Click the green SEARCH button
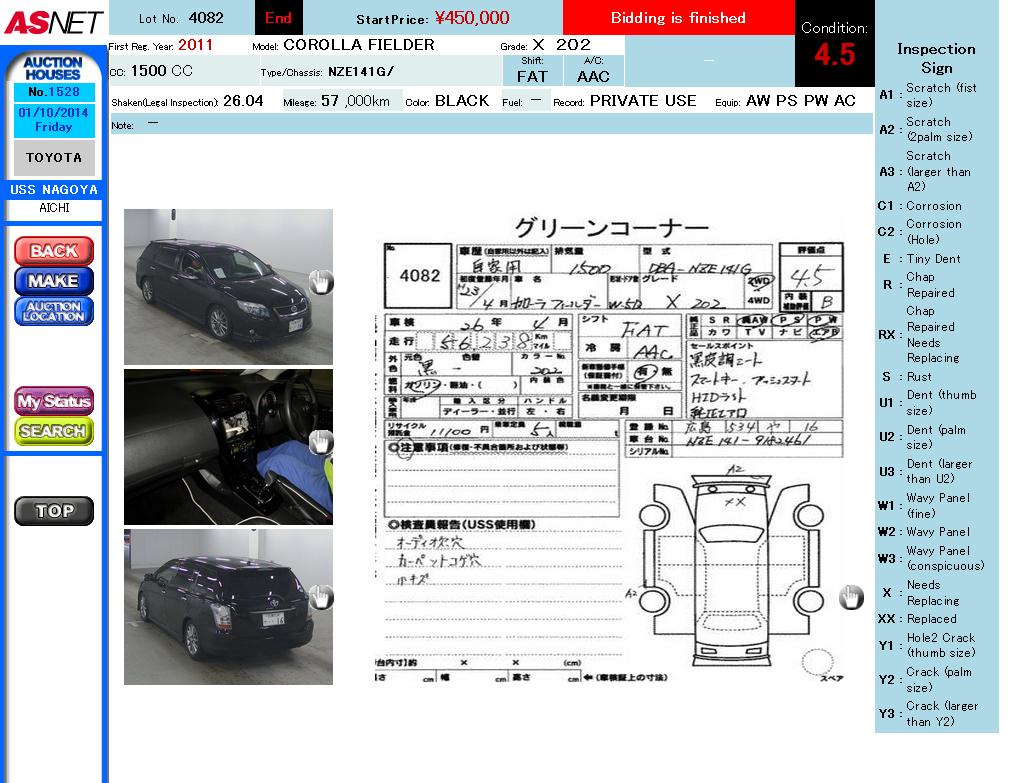This screenshot has height=783, width=1028. click(x=54, y=431)
